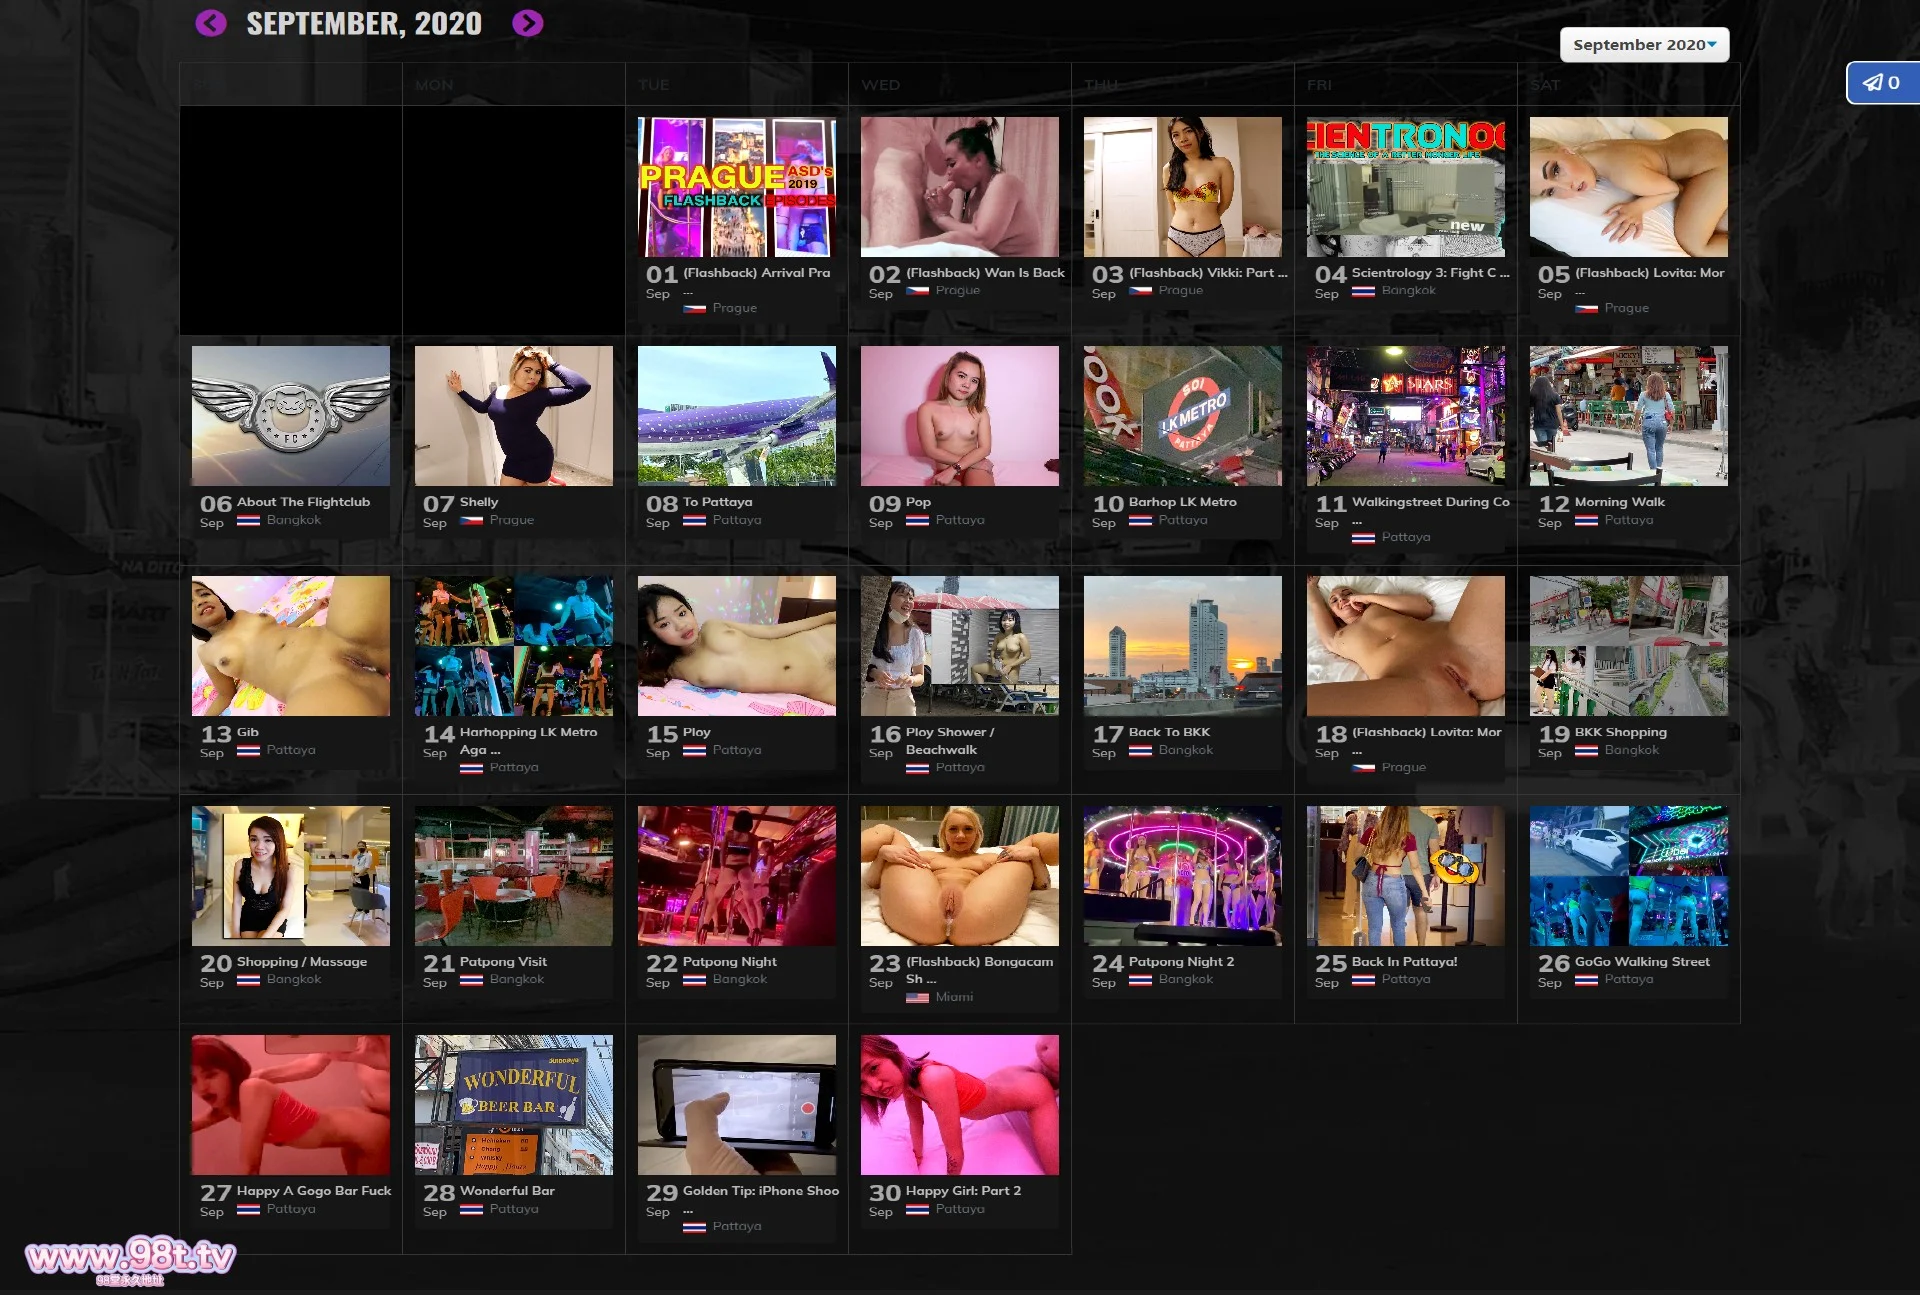Click the Bangkok location under Patpong Night 2
This screenshot has height=1295, width=1920.
(1185, 979)
